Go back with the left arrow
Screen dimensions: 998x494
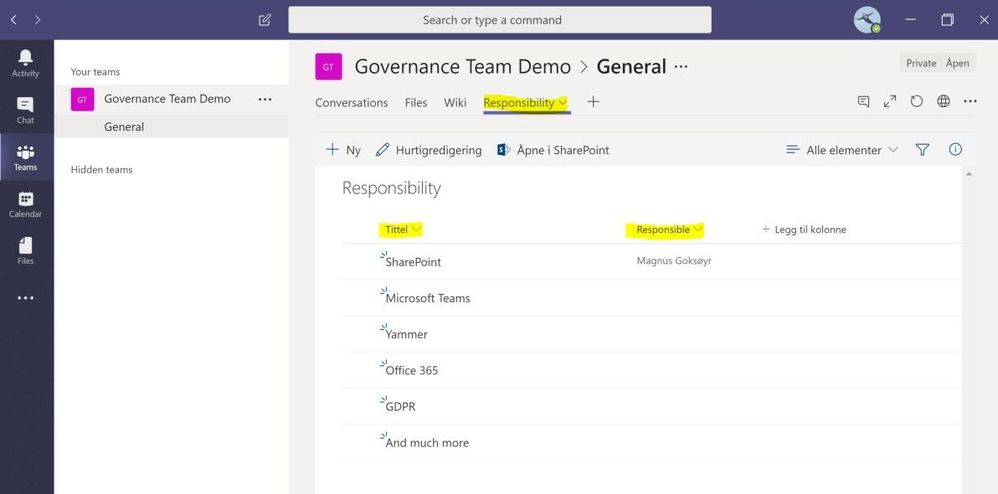pos(14,20)
